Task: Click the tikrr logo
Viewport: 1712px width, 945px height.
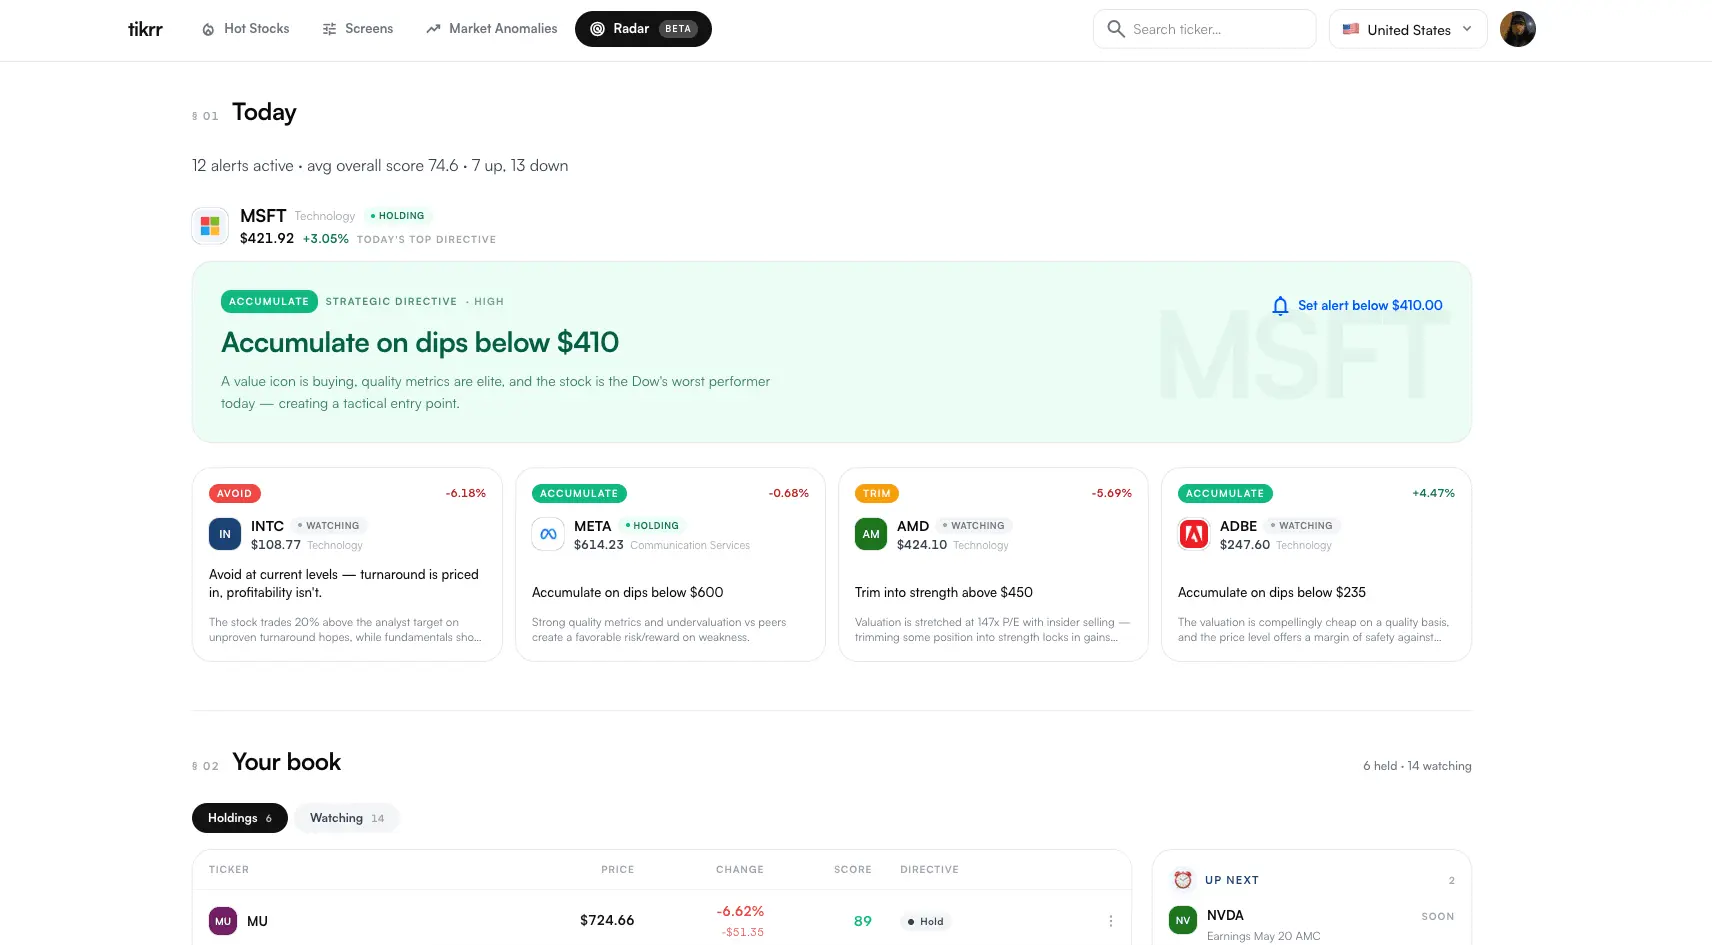Action: 145,29
